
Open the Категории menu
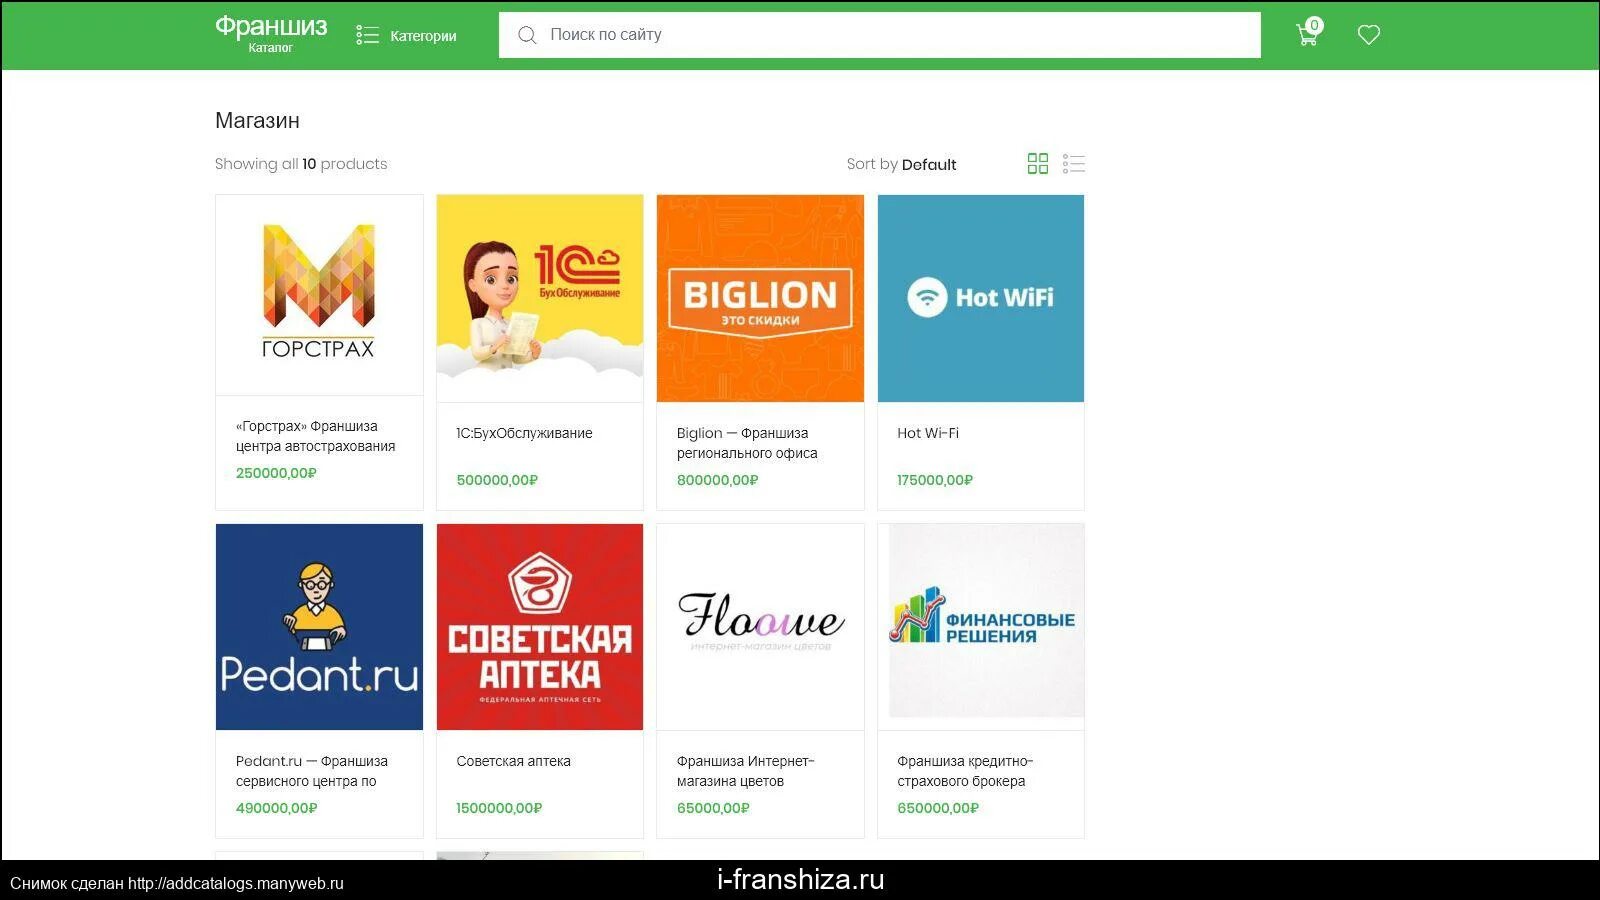tap(407, 35)
